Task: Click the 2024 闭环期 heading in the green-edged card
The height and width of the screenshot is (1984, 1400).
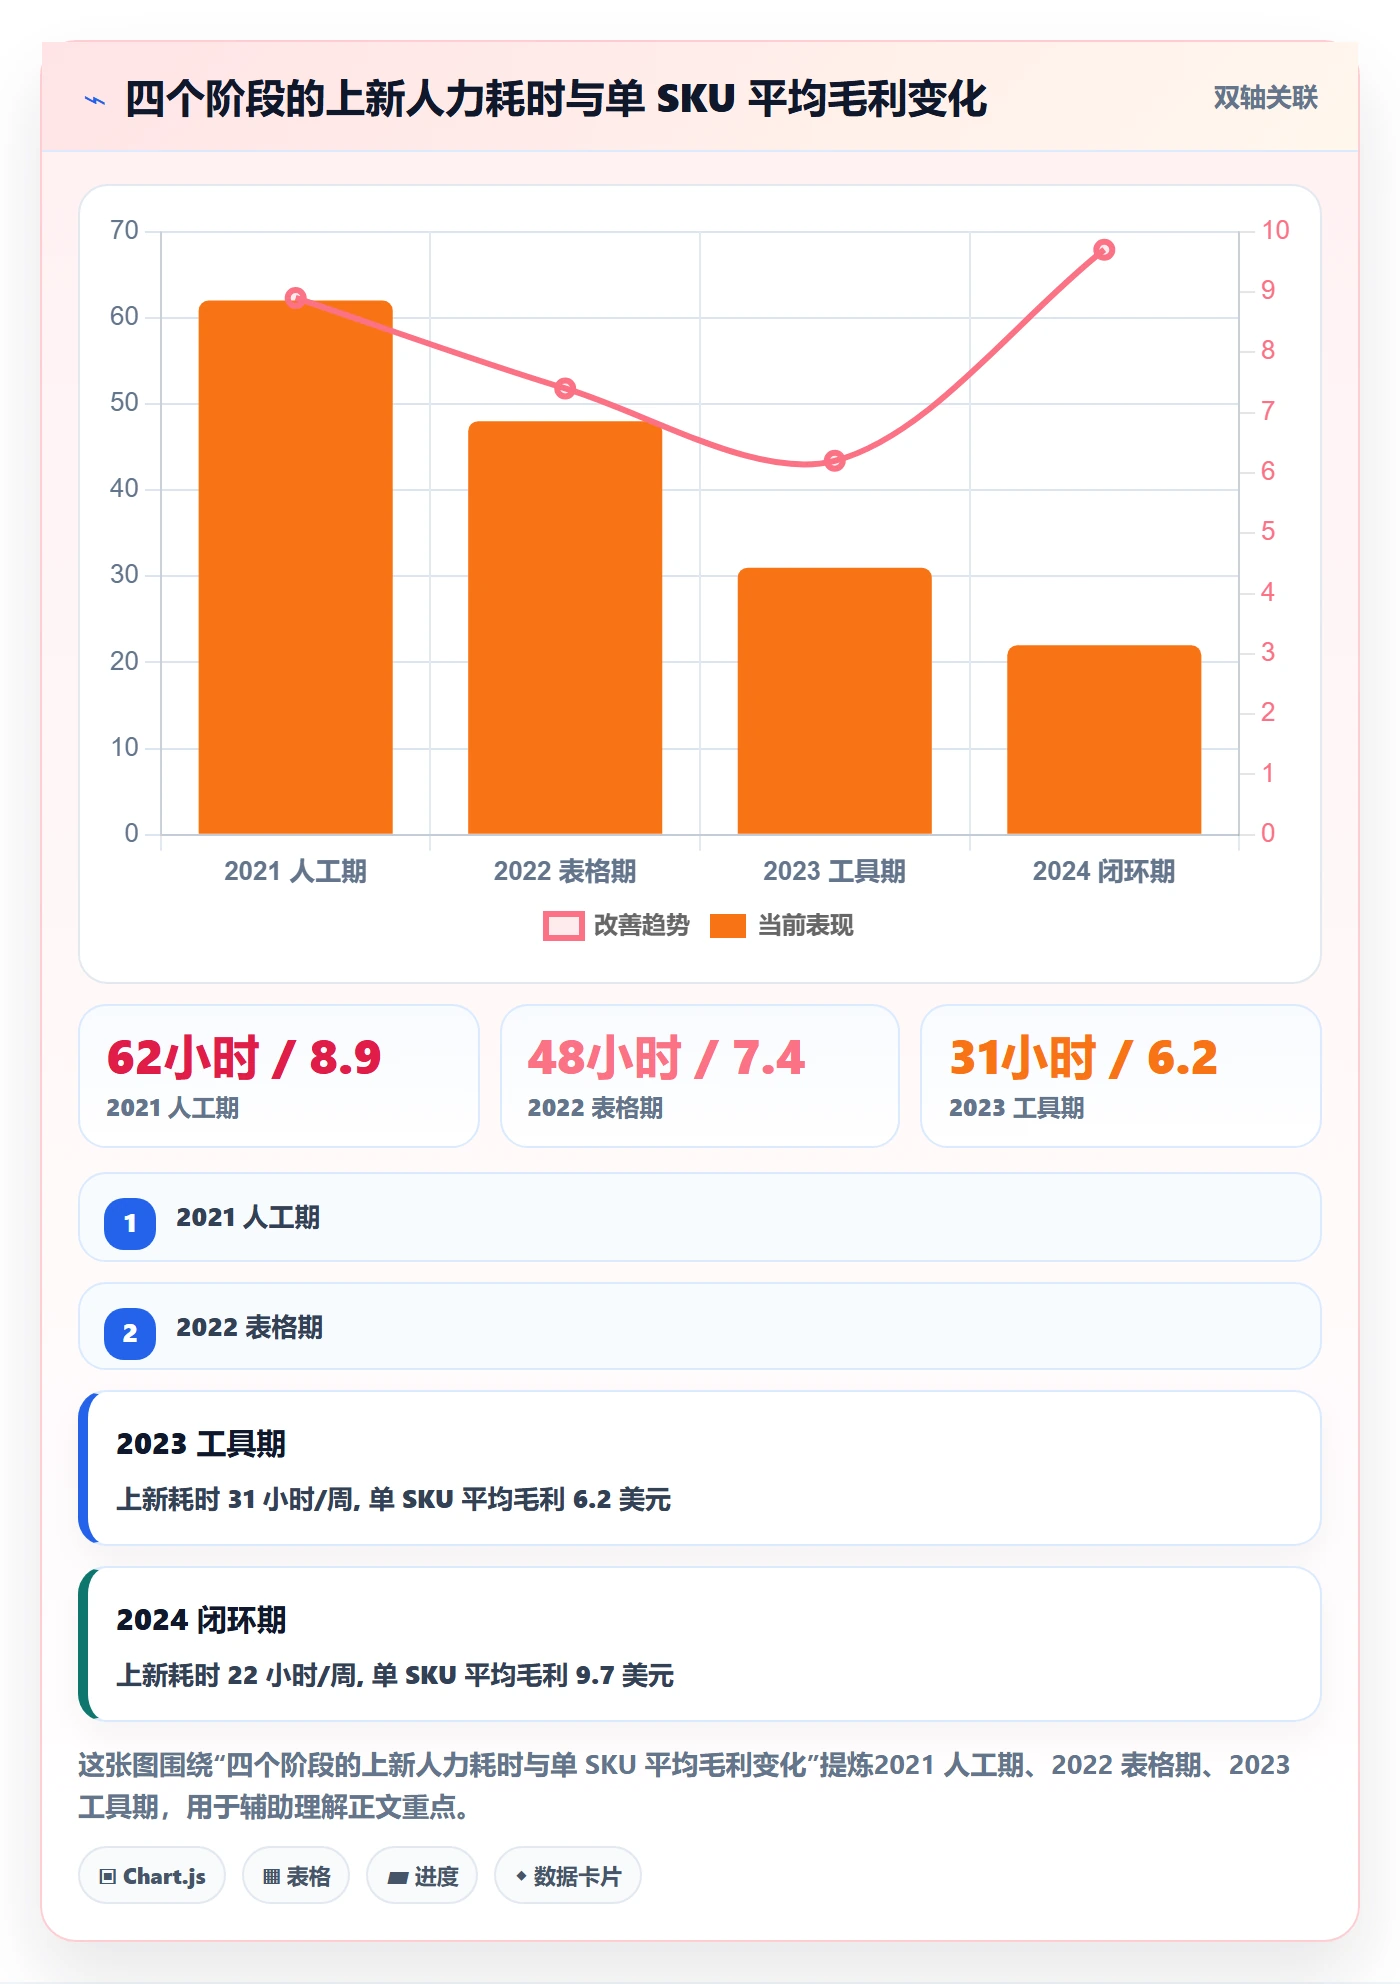Action: [x=201, y=1620]
